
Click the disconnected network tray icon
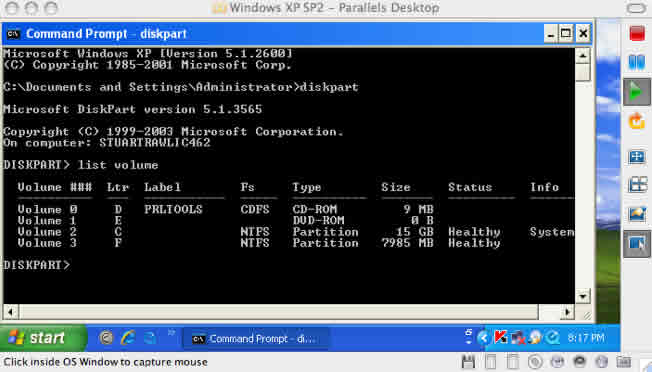(x=518, y=338)
